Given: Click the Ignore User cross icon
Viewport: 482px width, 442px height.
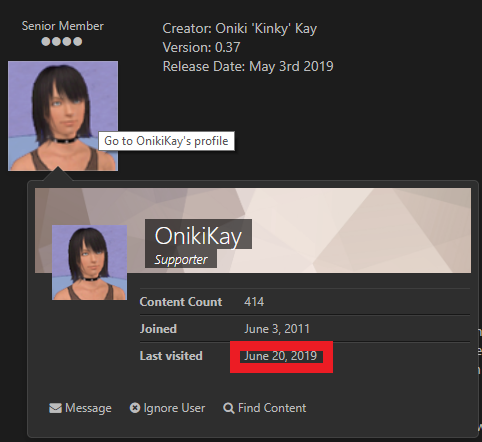Looking at the screenshot, I should pos(135,408).
